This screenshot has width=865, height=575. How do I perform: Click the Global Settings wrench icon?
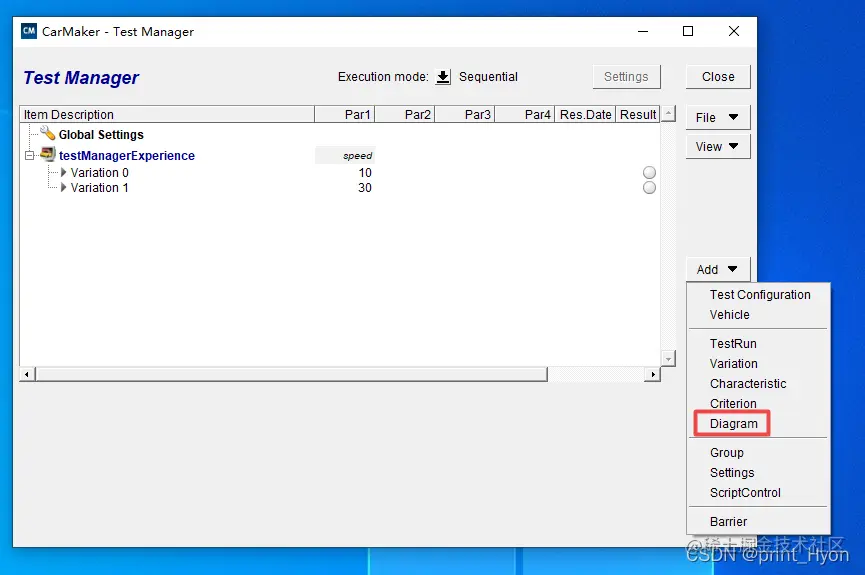point(48,133)
